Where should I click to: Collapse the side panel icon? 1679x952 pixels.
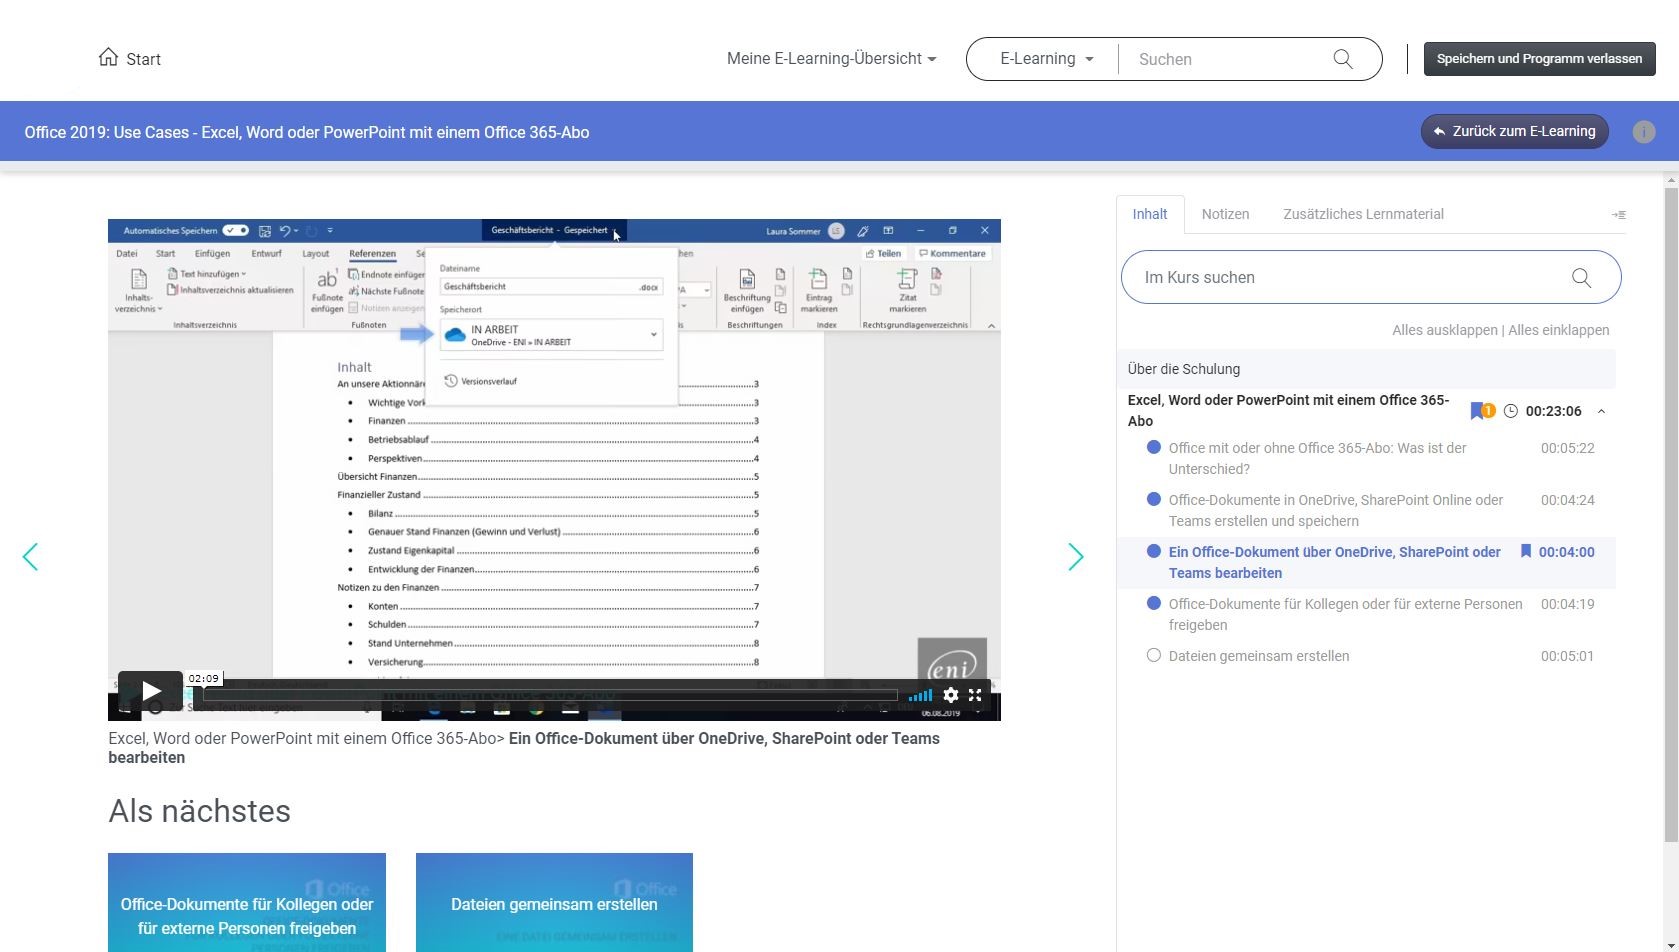1618,215
